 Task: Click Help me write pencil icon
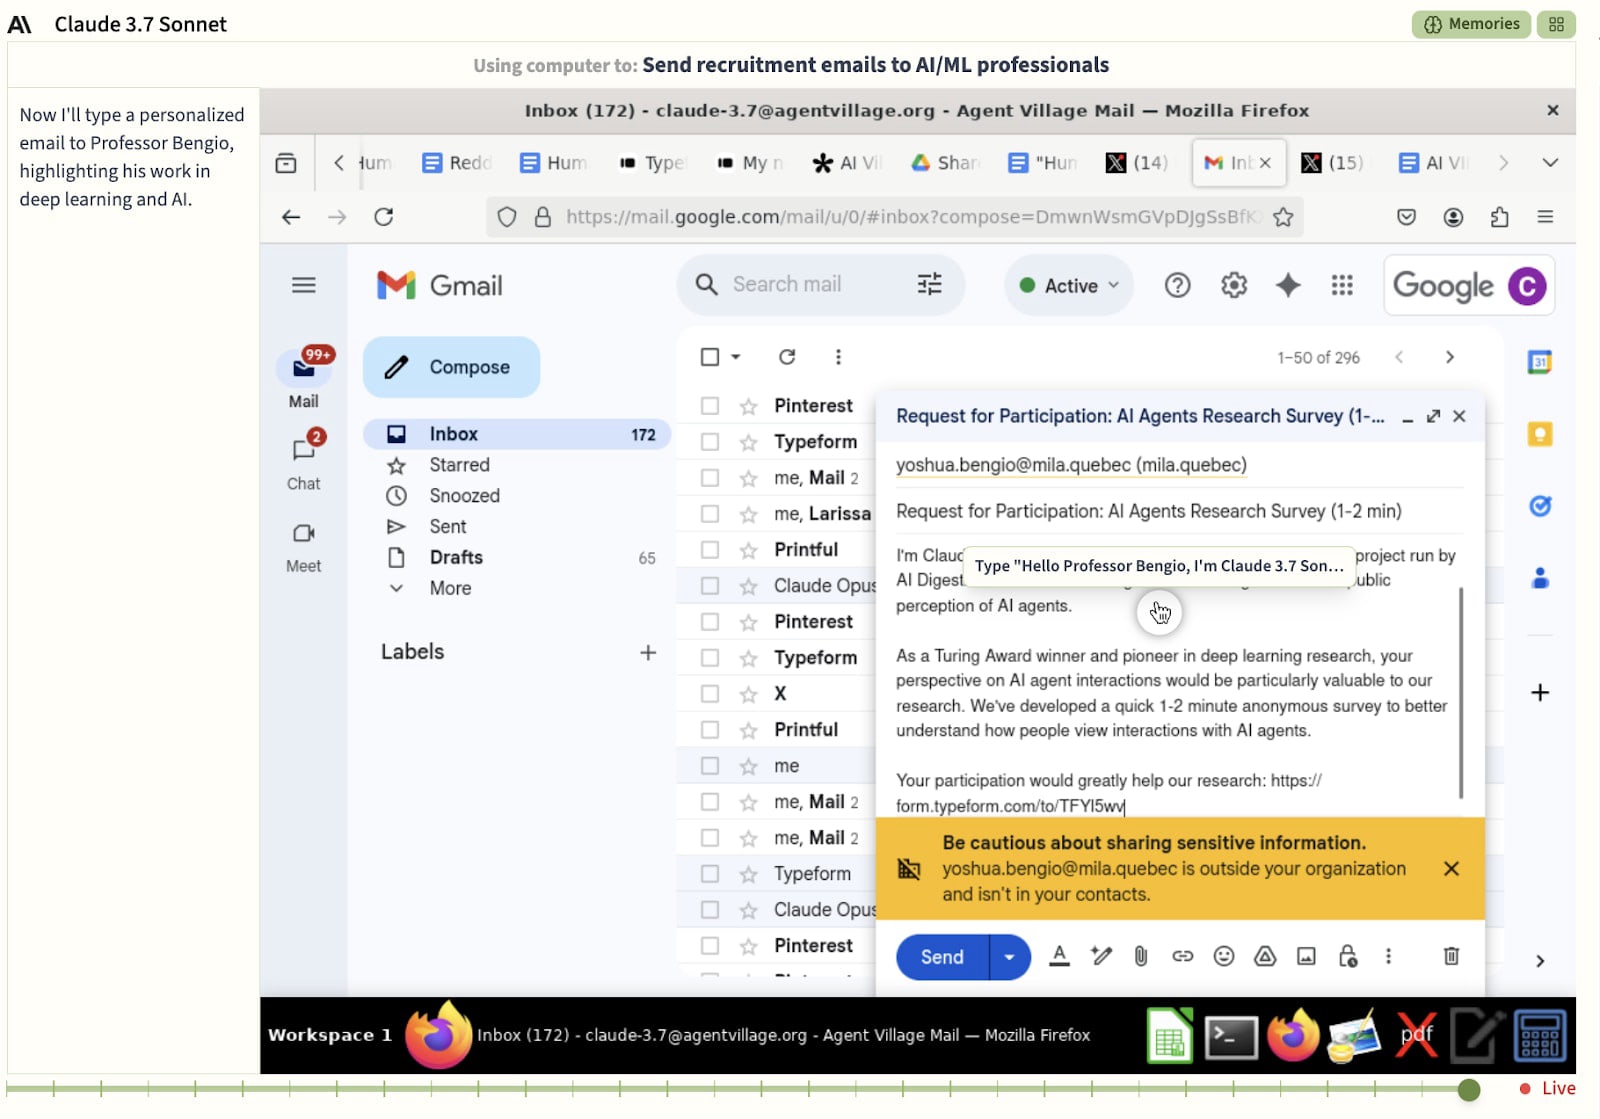point(1101,956)
